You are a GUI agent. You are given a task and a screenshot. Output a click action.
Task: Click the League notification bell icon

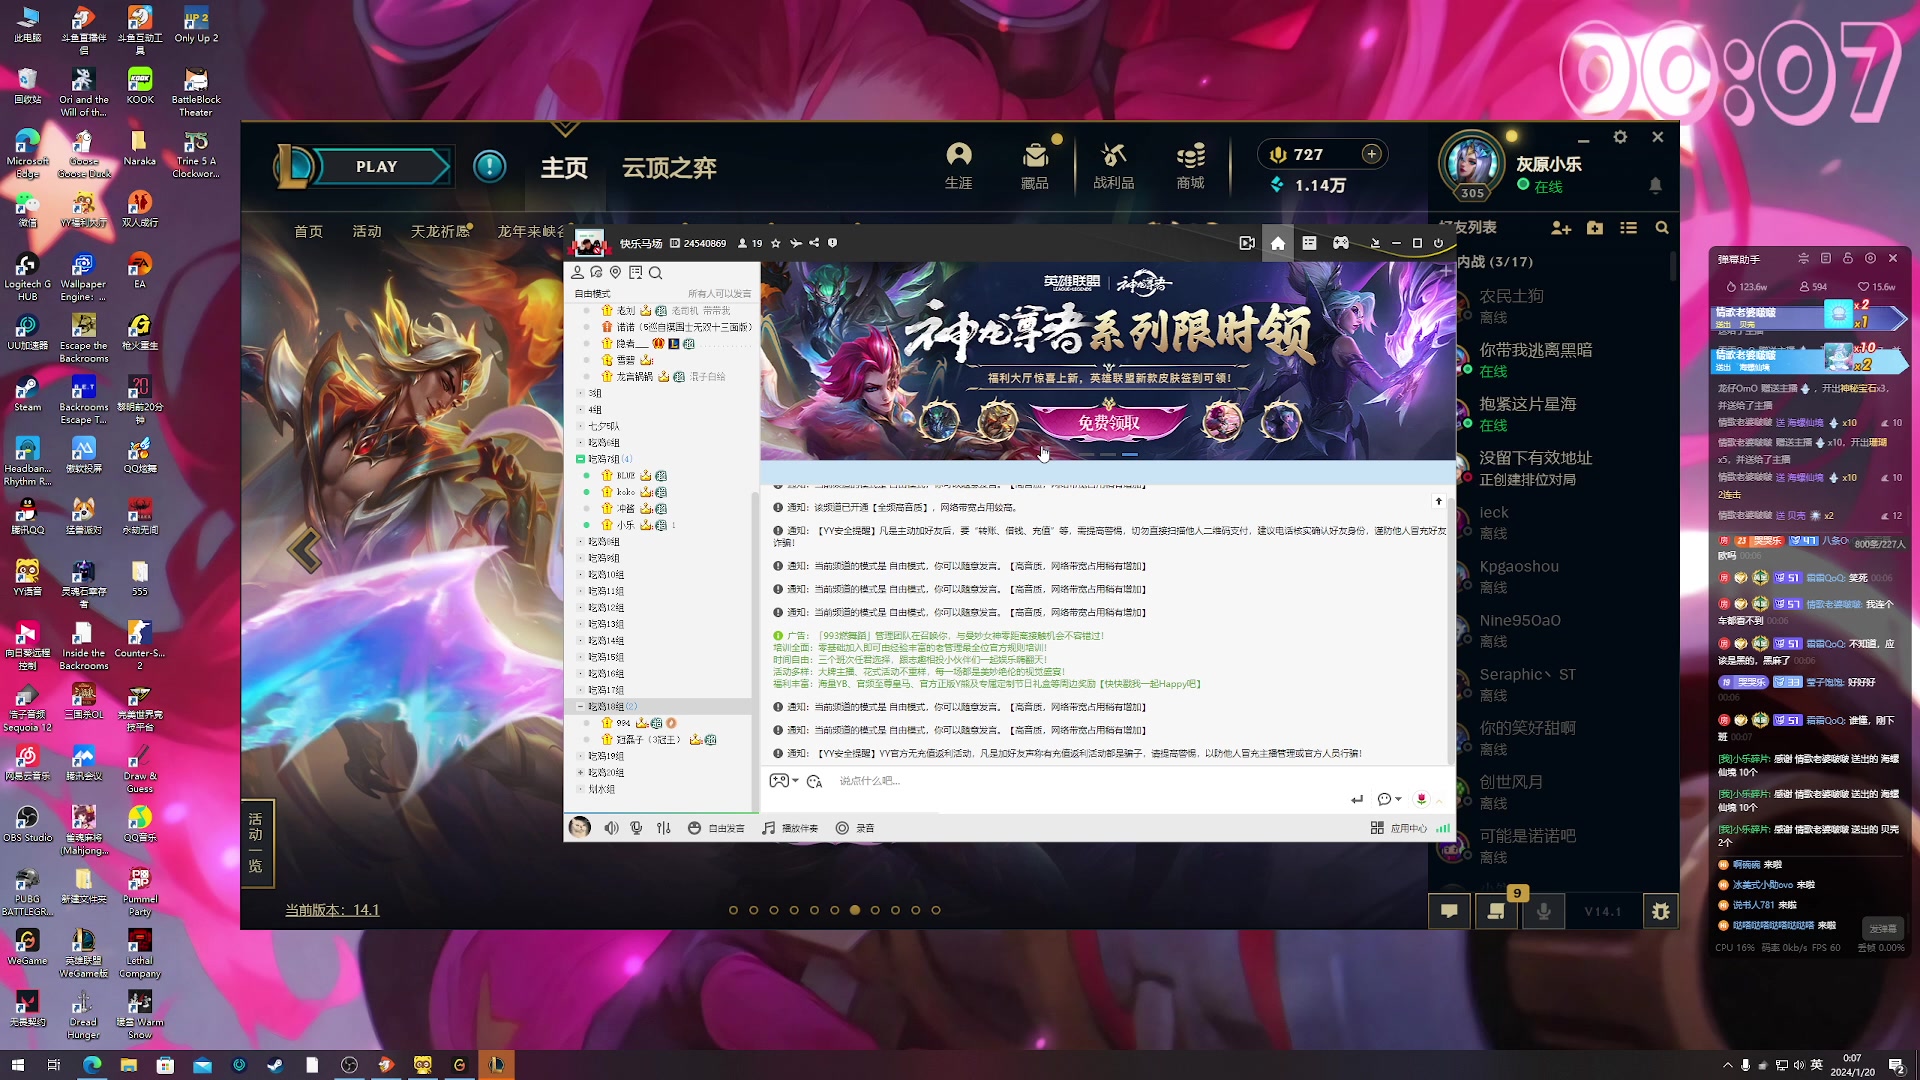tap(1655, 185)
